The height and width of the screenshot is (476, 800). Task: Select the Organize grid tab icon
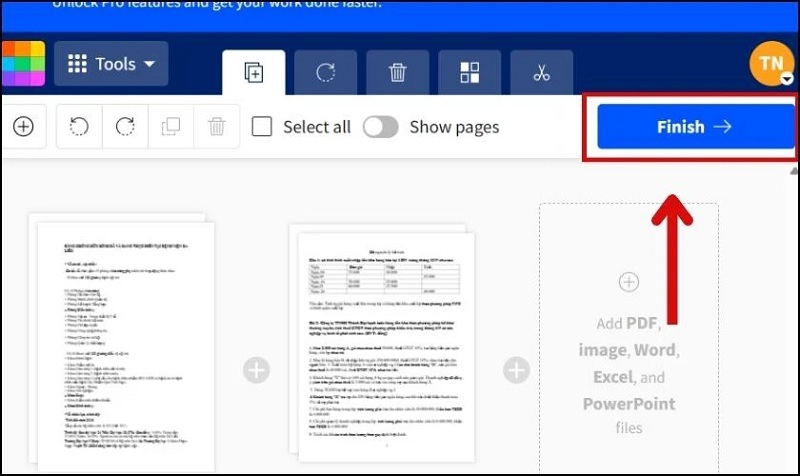pos(469,73)
